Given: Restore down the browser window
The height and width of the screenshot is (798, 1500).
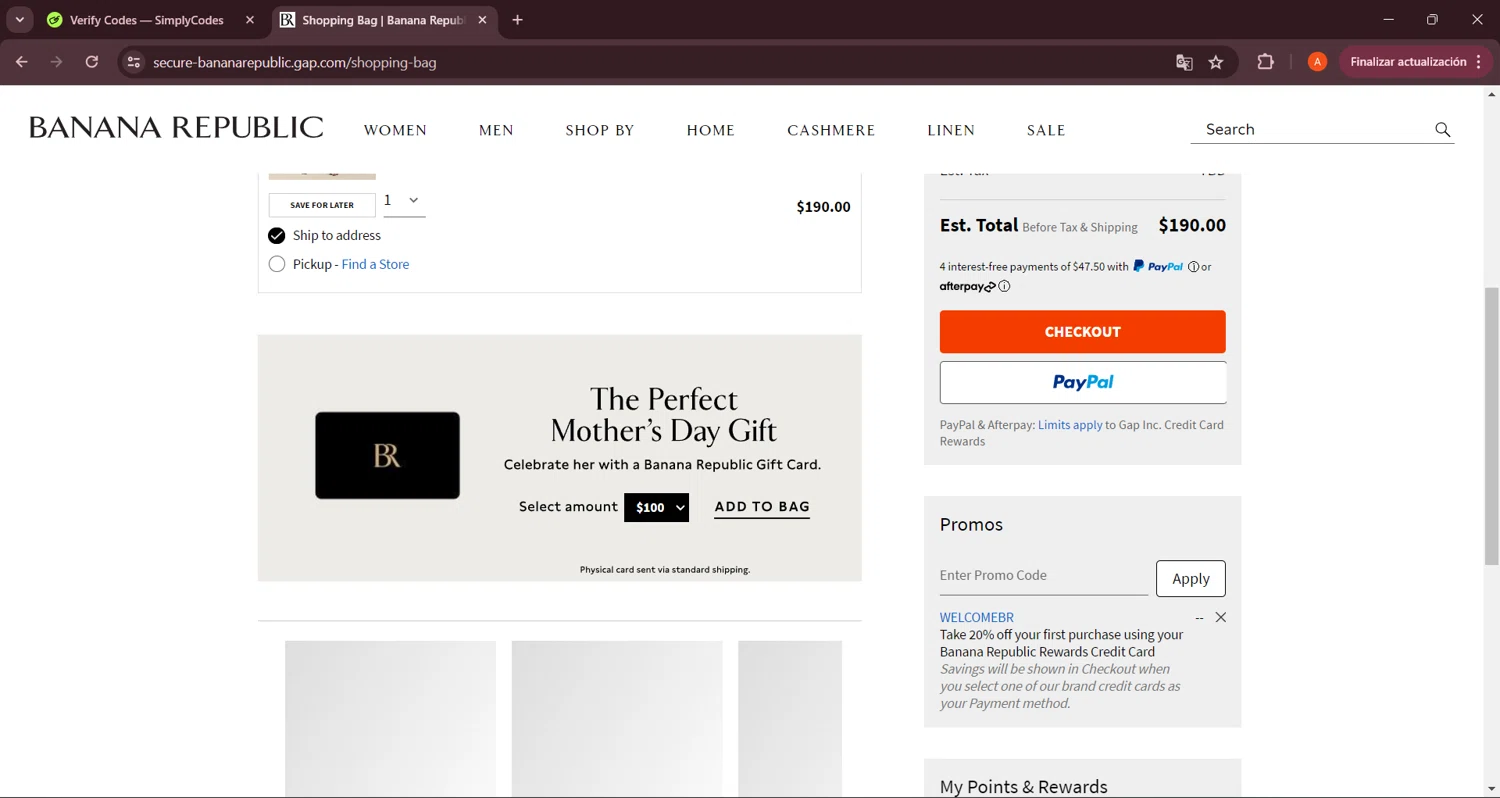Looking at the screenshot, I should pos(1432,20).
